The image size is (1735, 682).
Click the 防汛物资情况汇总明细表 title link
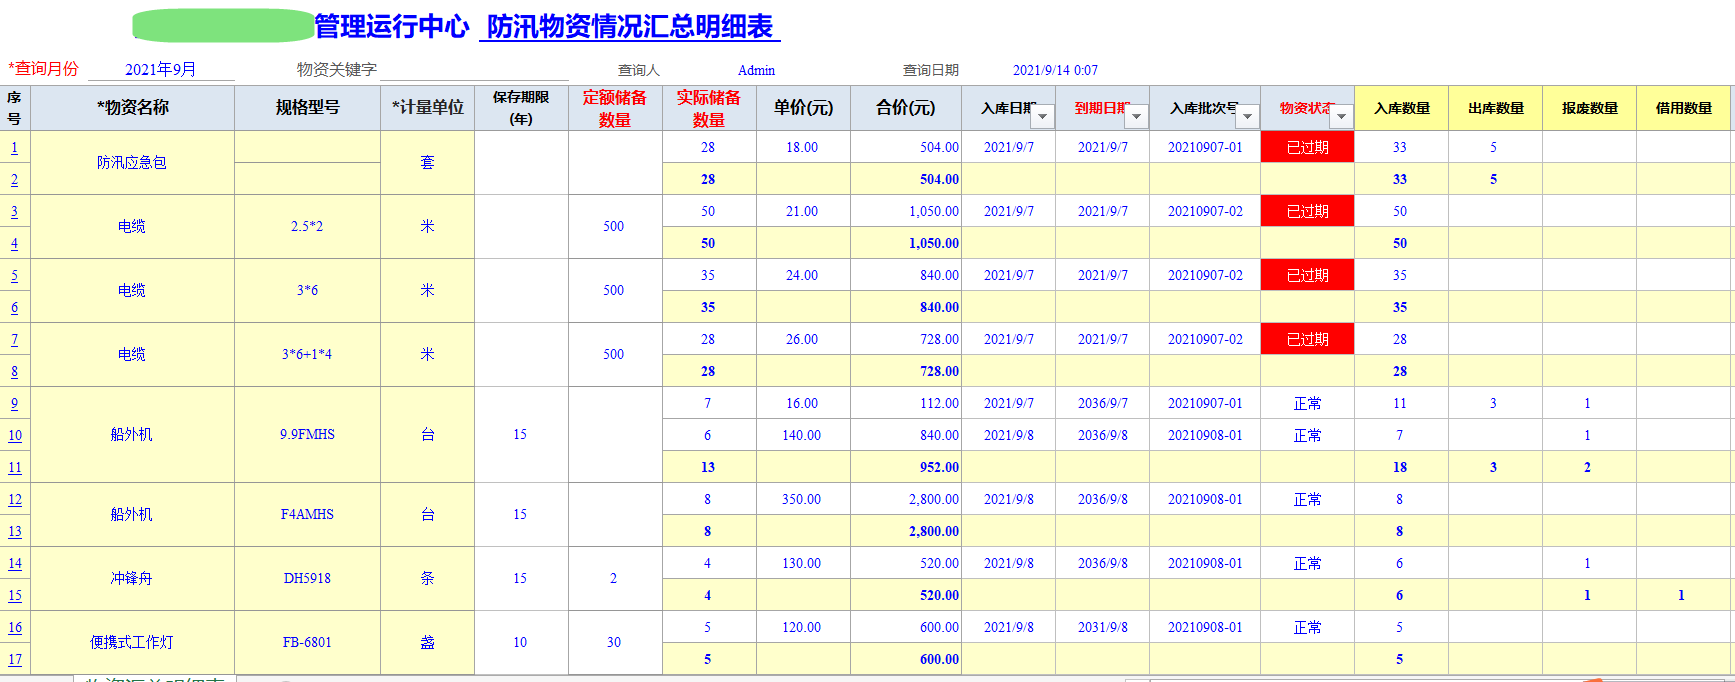coord(630,27)
